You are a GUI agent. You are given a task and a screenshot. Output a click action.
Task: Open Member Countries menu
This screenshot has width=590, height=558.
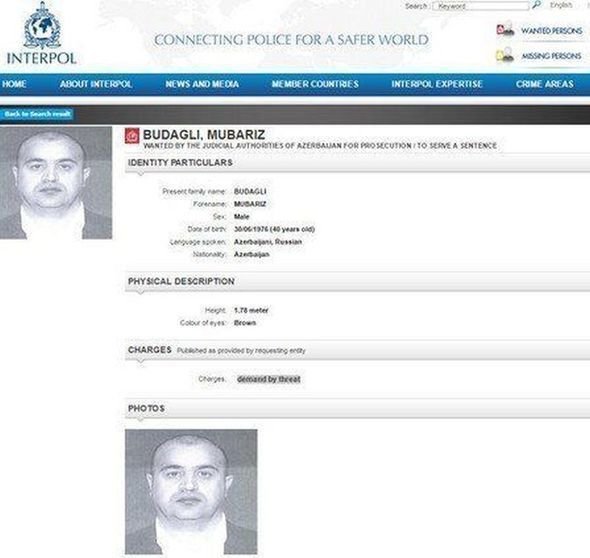point(315,84)
